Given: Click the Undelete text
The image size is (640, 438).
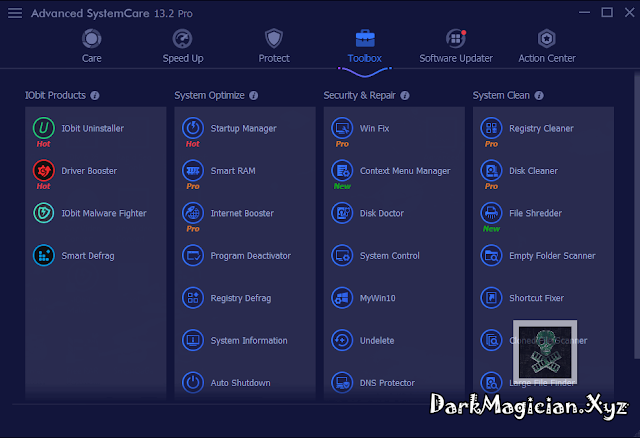Looking at the screenshot, I should pyautogui.click(x=377, y=340).
